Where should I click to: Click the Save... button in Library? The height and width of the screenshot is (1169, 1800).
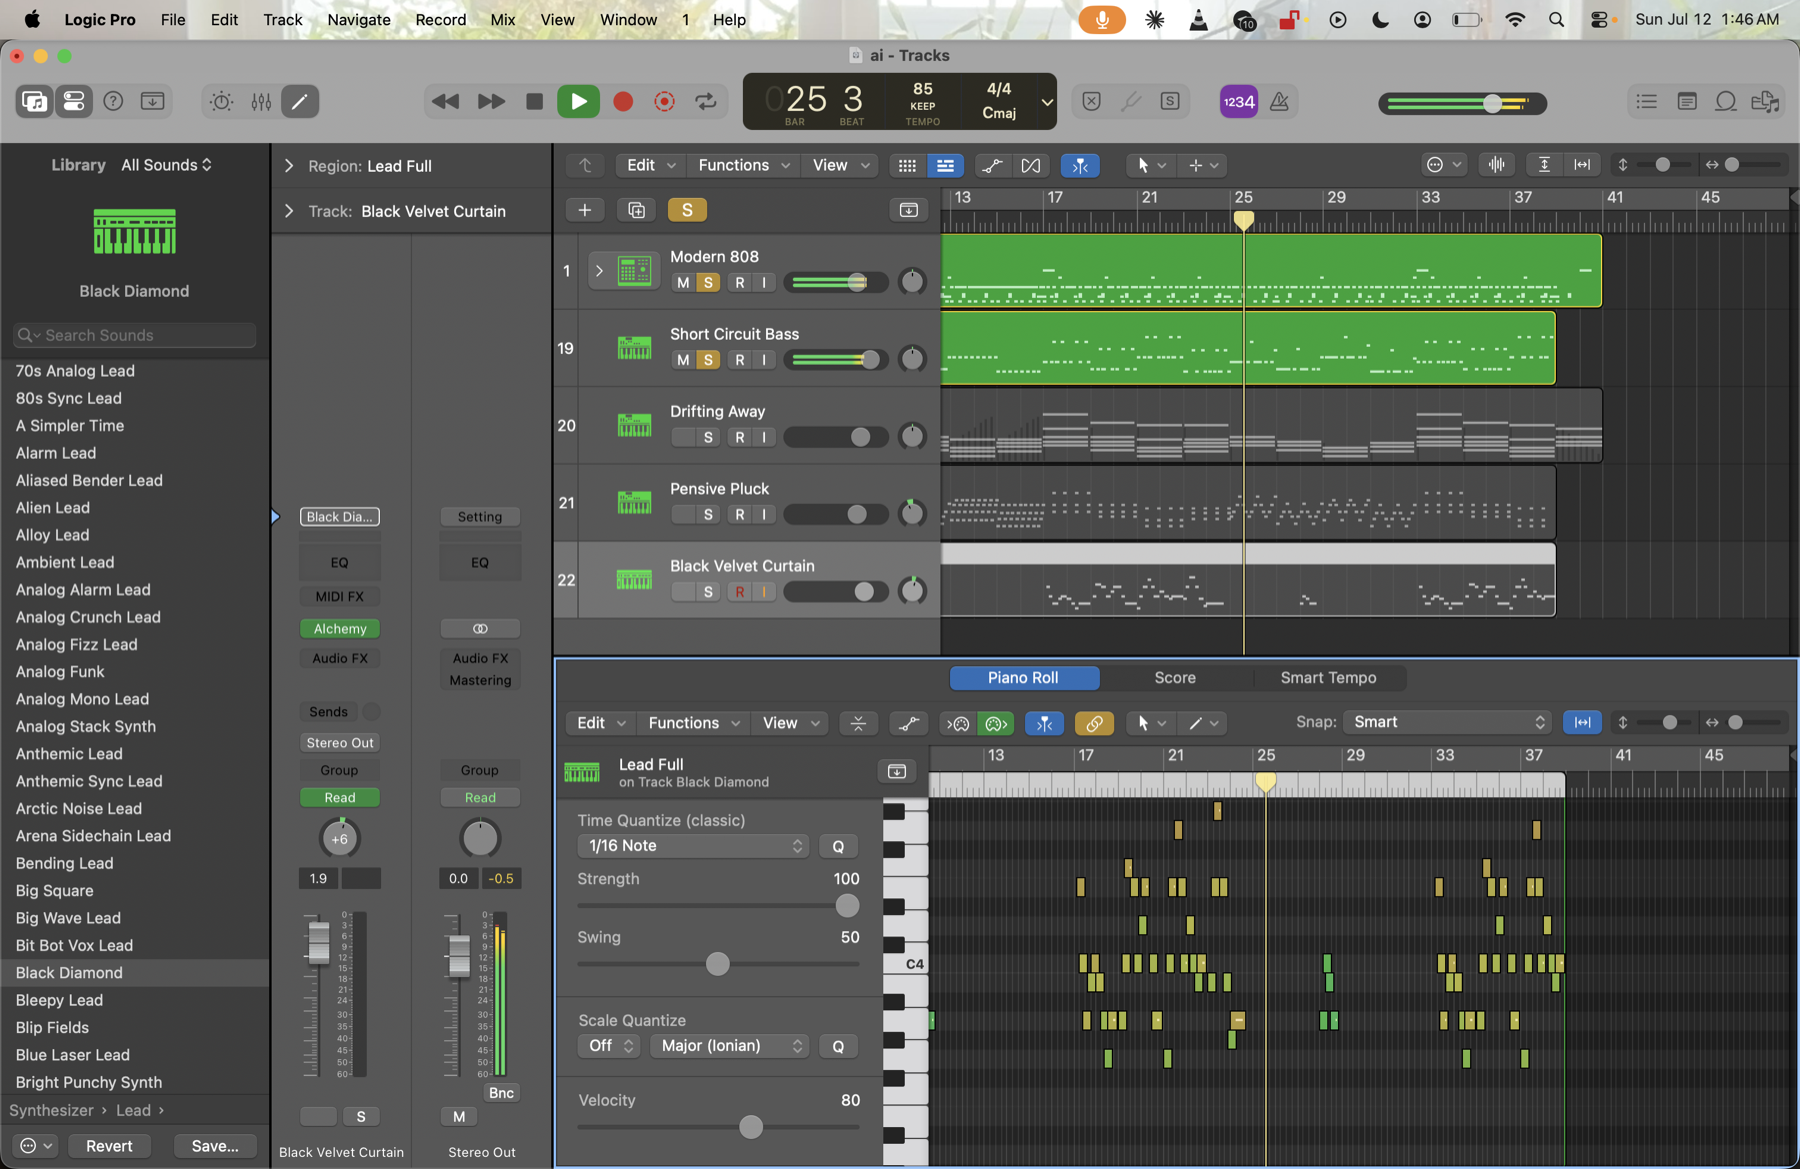(215, 1146)
